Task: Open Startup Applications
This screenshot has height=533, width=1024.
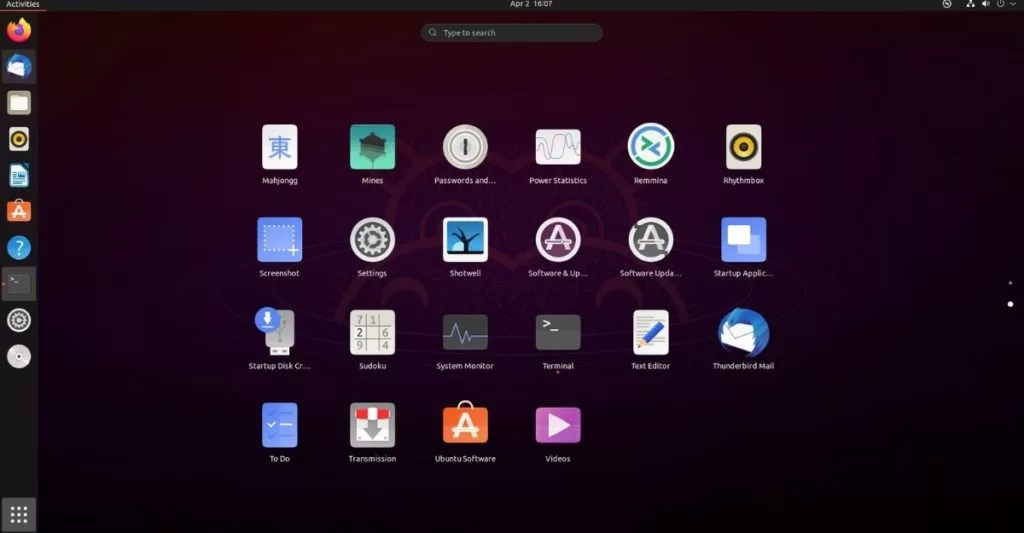Action: pos(743,240)
